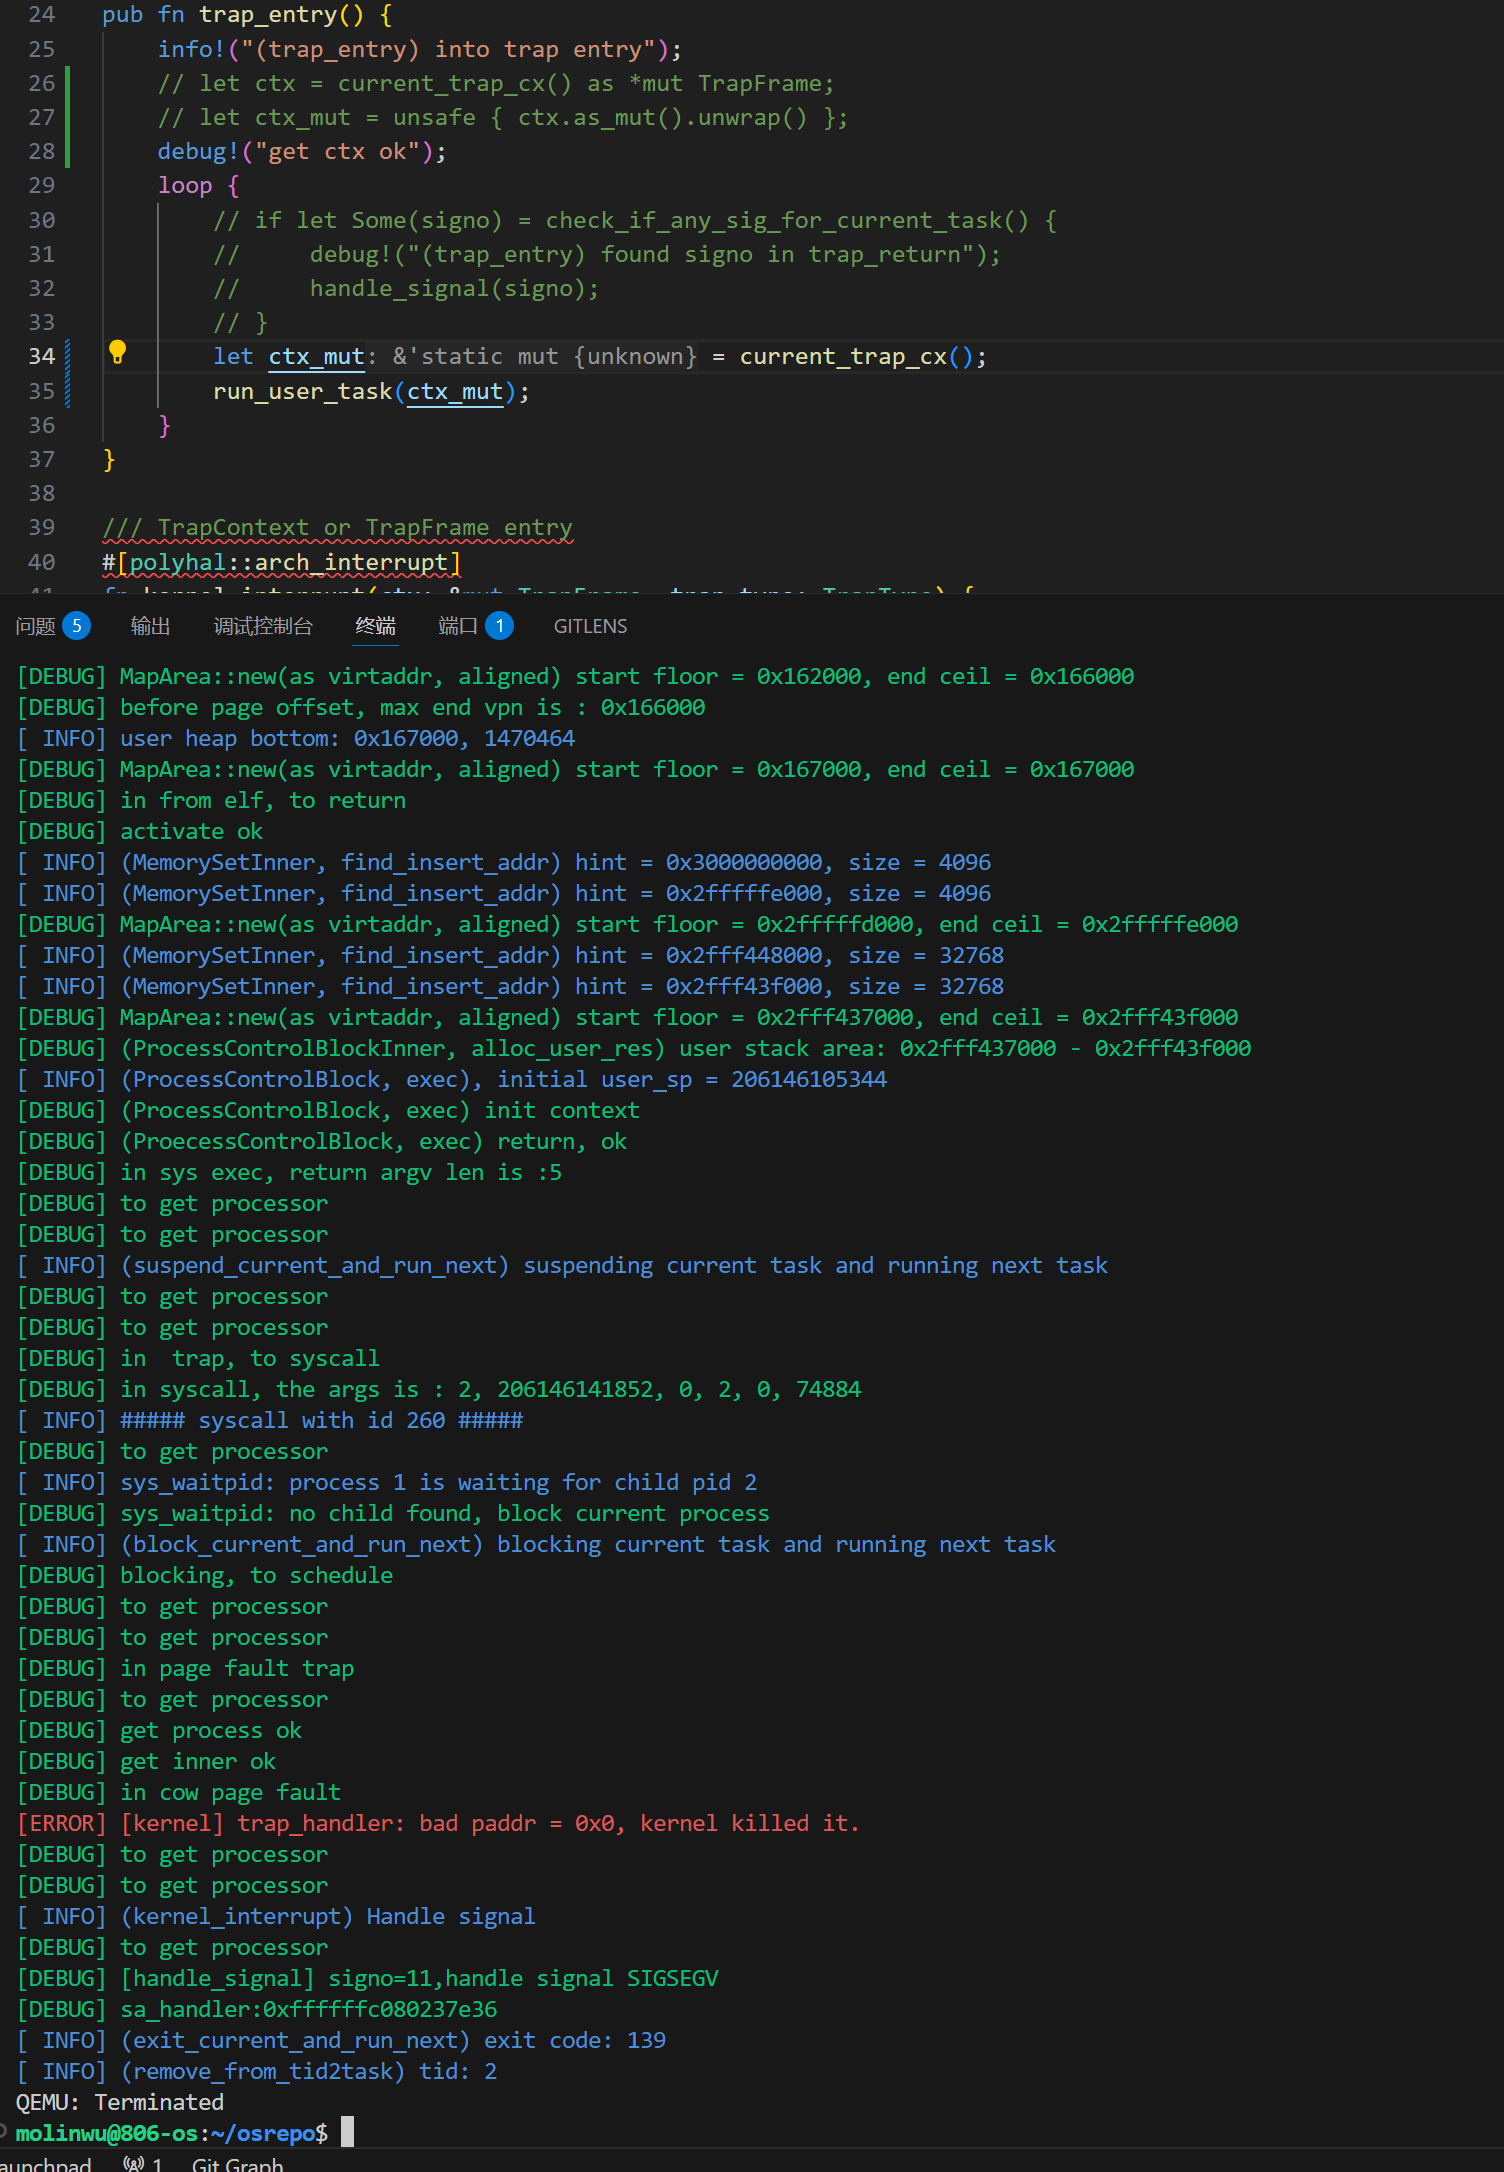Click the green git change bar at line 27
The width and height of the screenshot is (1504, 2172).
pyautogui.click(x=67, y=118)
